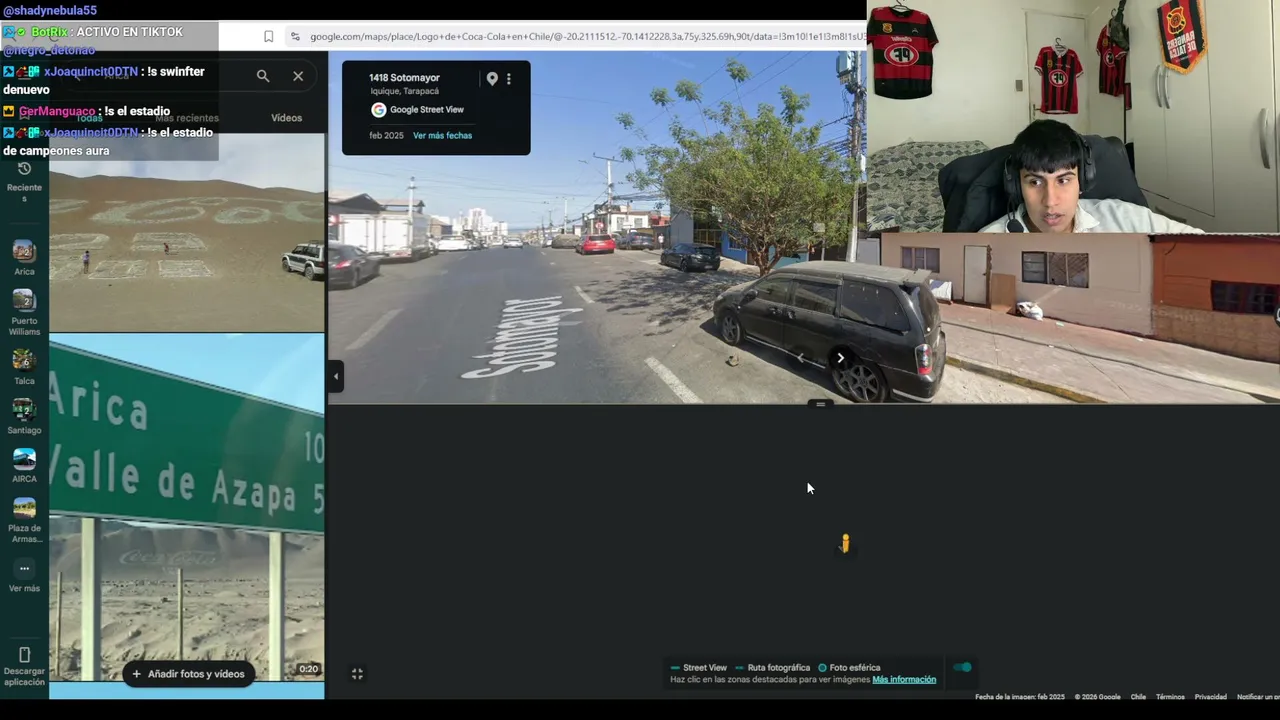Image resolution: width=1280 pixels, height=720 pixels.
Task: Click the 0:20 video duration badge
Action: coord(308,669)
